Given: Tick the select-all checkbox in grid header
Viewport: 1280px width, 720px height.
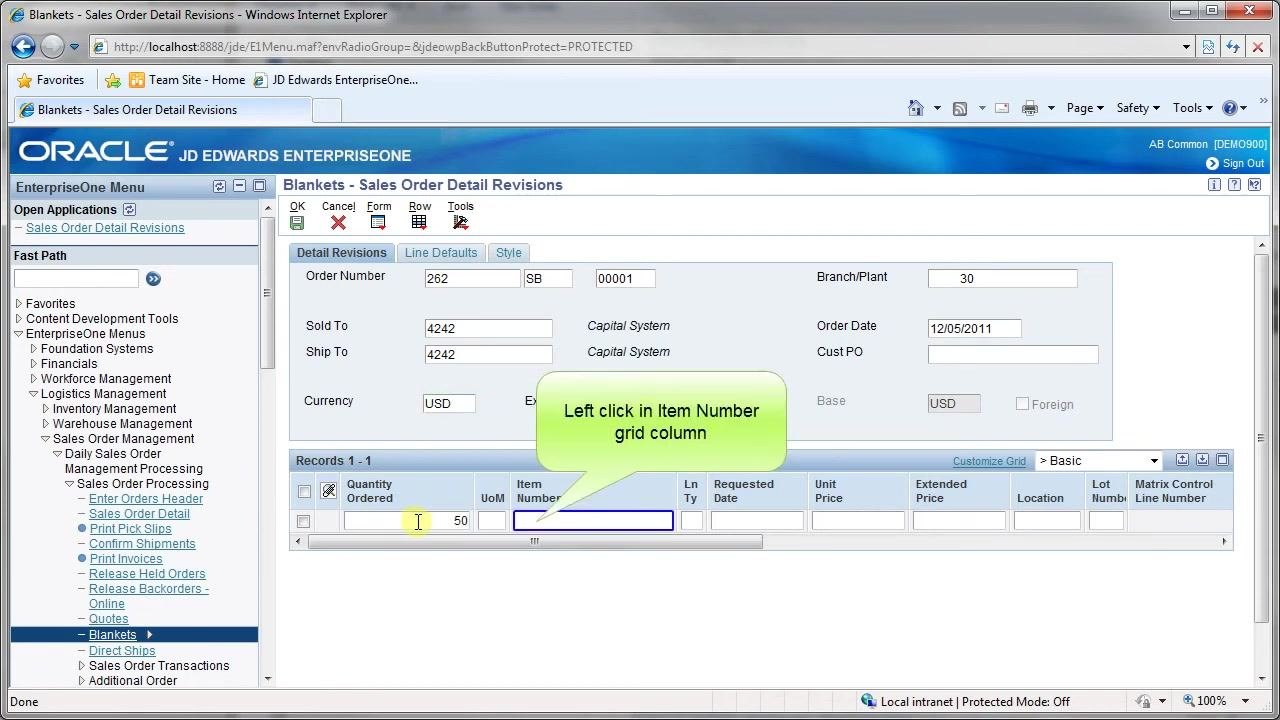Looking at the screenshot, I should pos(304,491).
